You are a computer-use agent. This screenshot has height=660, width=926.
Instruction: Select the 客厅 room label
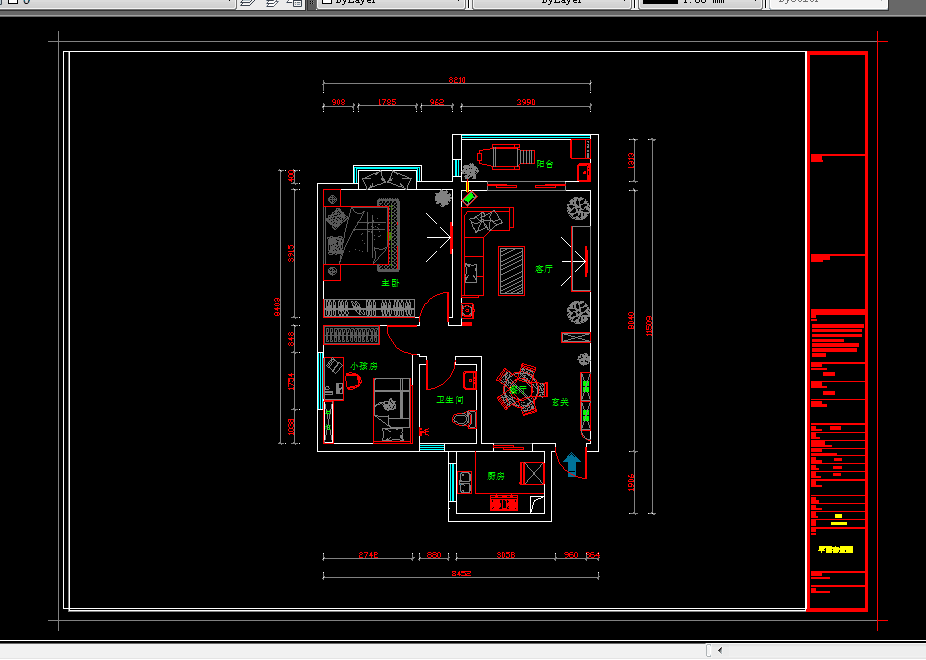pos(544,269)
